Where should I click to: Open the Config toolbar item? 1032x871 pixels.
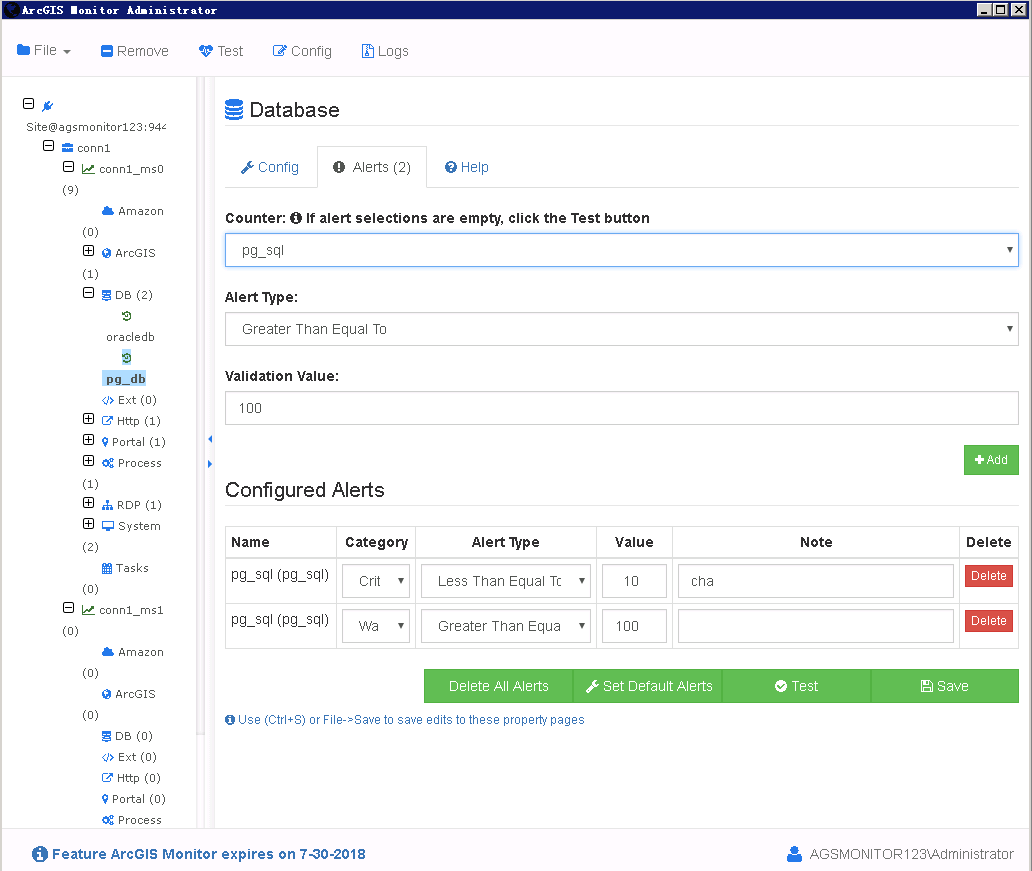point(302,51)
